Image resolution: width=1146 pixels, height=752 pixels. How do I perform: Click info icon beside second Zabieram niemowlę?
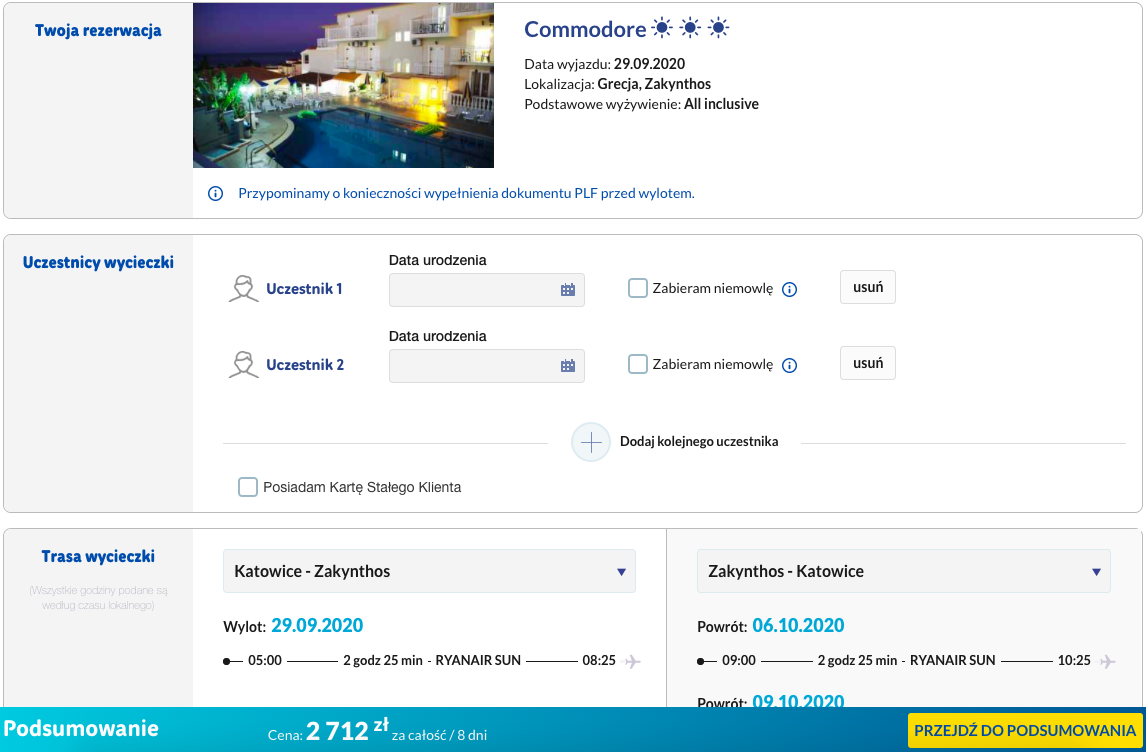point(789,365)
